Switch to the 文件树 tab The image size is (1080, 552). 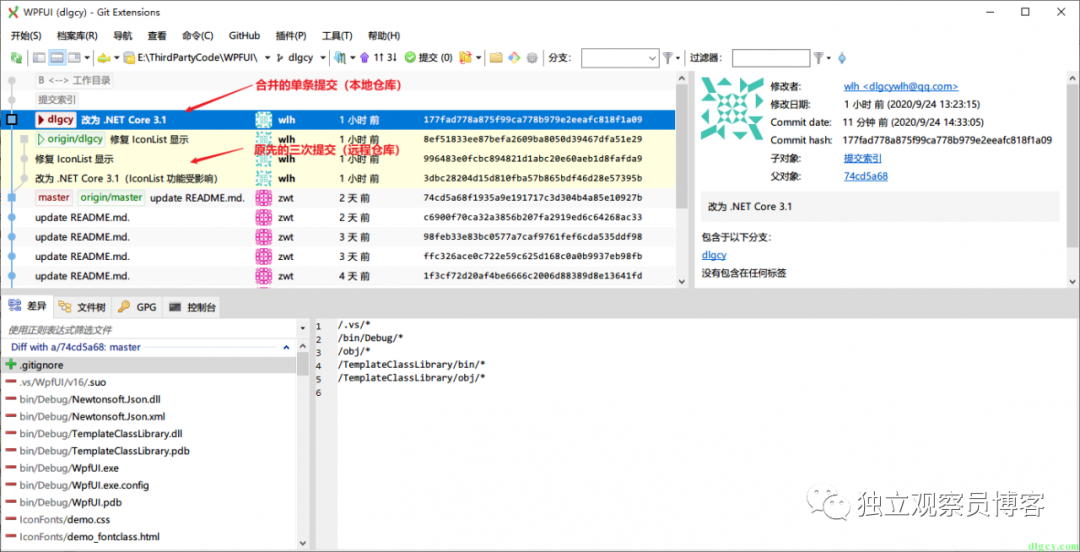(x=81, y=307)
